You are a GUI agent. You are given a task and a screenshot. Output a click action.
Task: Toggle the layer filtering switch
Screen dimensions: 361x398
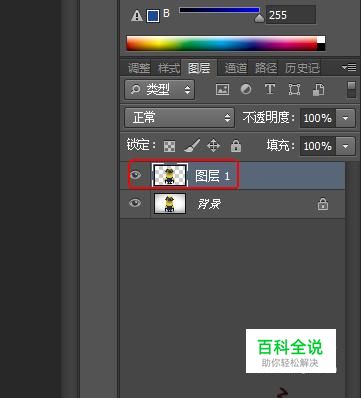click(351, 90)
